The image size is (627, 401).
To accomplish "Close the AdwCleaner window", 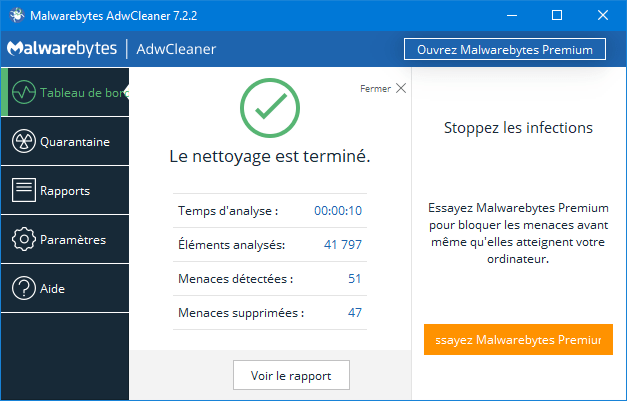I will pos(603,16).
